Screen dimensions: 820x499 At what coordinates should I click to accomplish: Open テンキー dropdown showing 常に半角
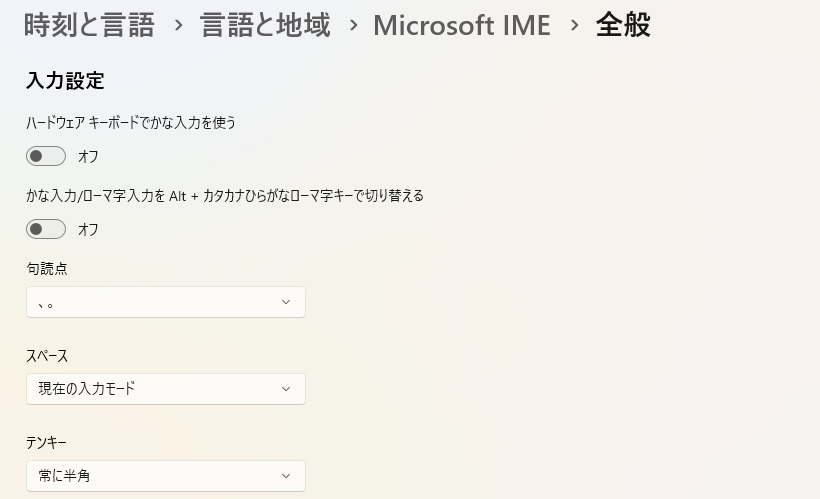tap(165, 476)
